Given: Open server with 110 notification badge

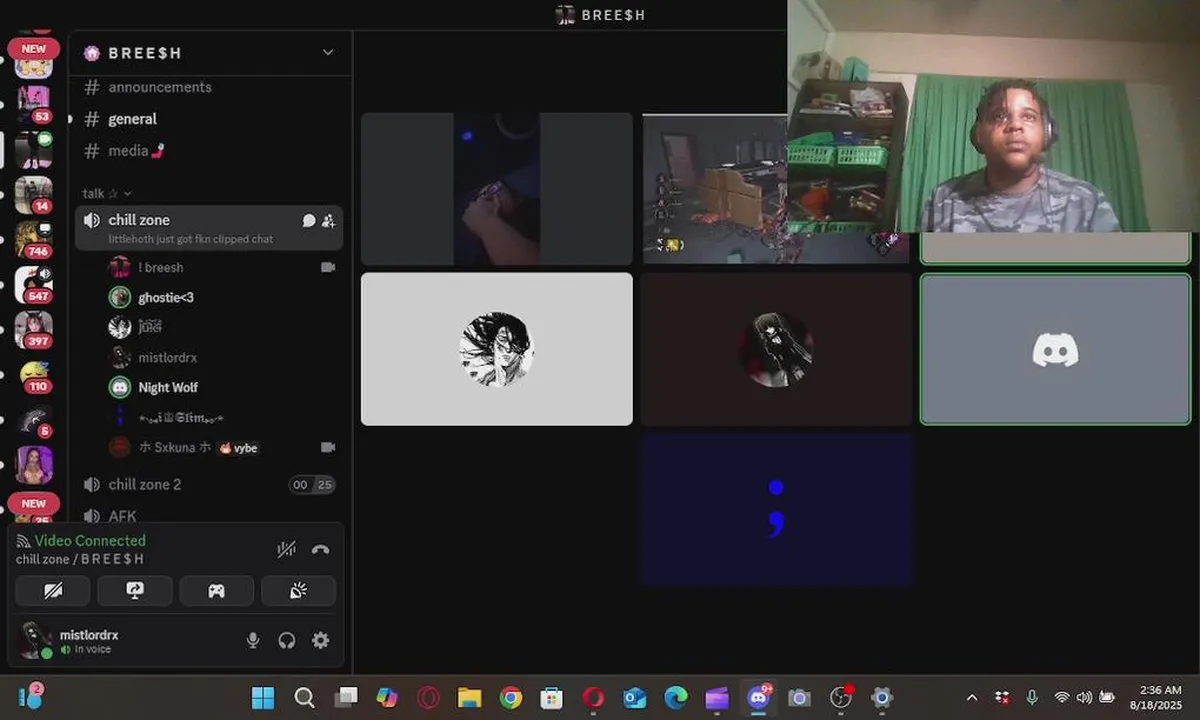Looking at the screenshot, I should (33, 376).
